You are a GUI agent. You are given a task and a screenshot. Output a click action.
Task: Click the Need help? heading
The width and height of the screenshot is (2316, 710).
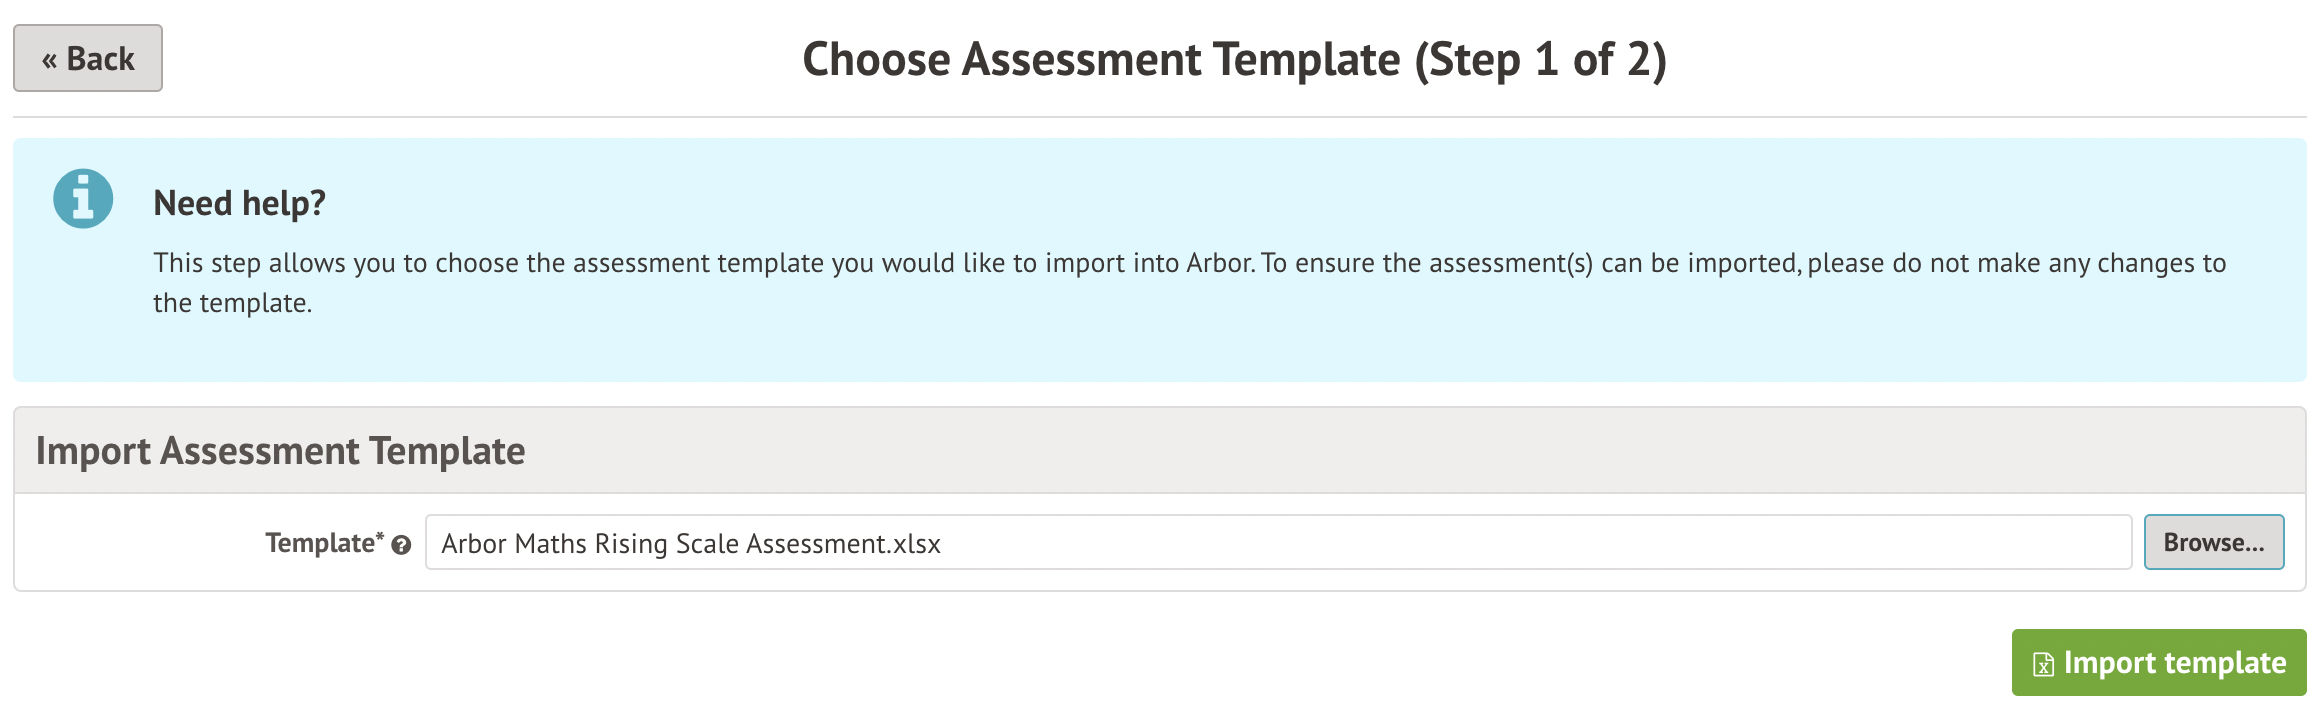(239, 203)
